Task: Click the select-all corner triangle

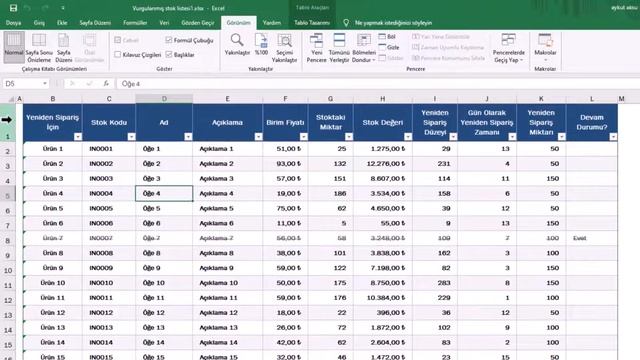Action: pos(11,99)
